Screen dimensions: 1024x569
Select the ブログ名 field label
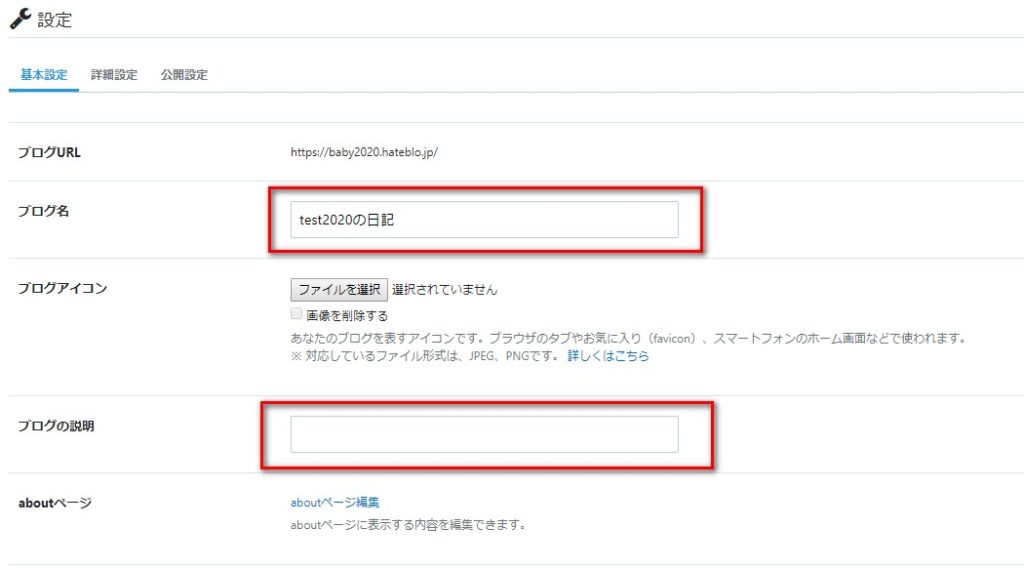tap(43, 211)
